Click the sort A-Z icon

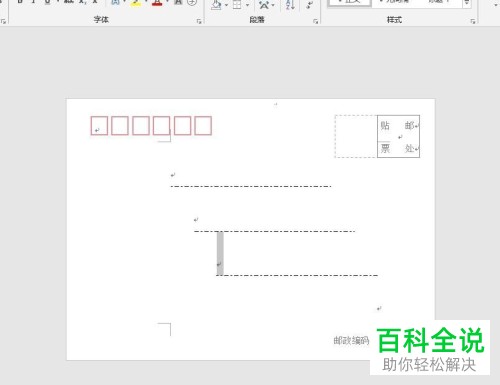pos(290,4)
